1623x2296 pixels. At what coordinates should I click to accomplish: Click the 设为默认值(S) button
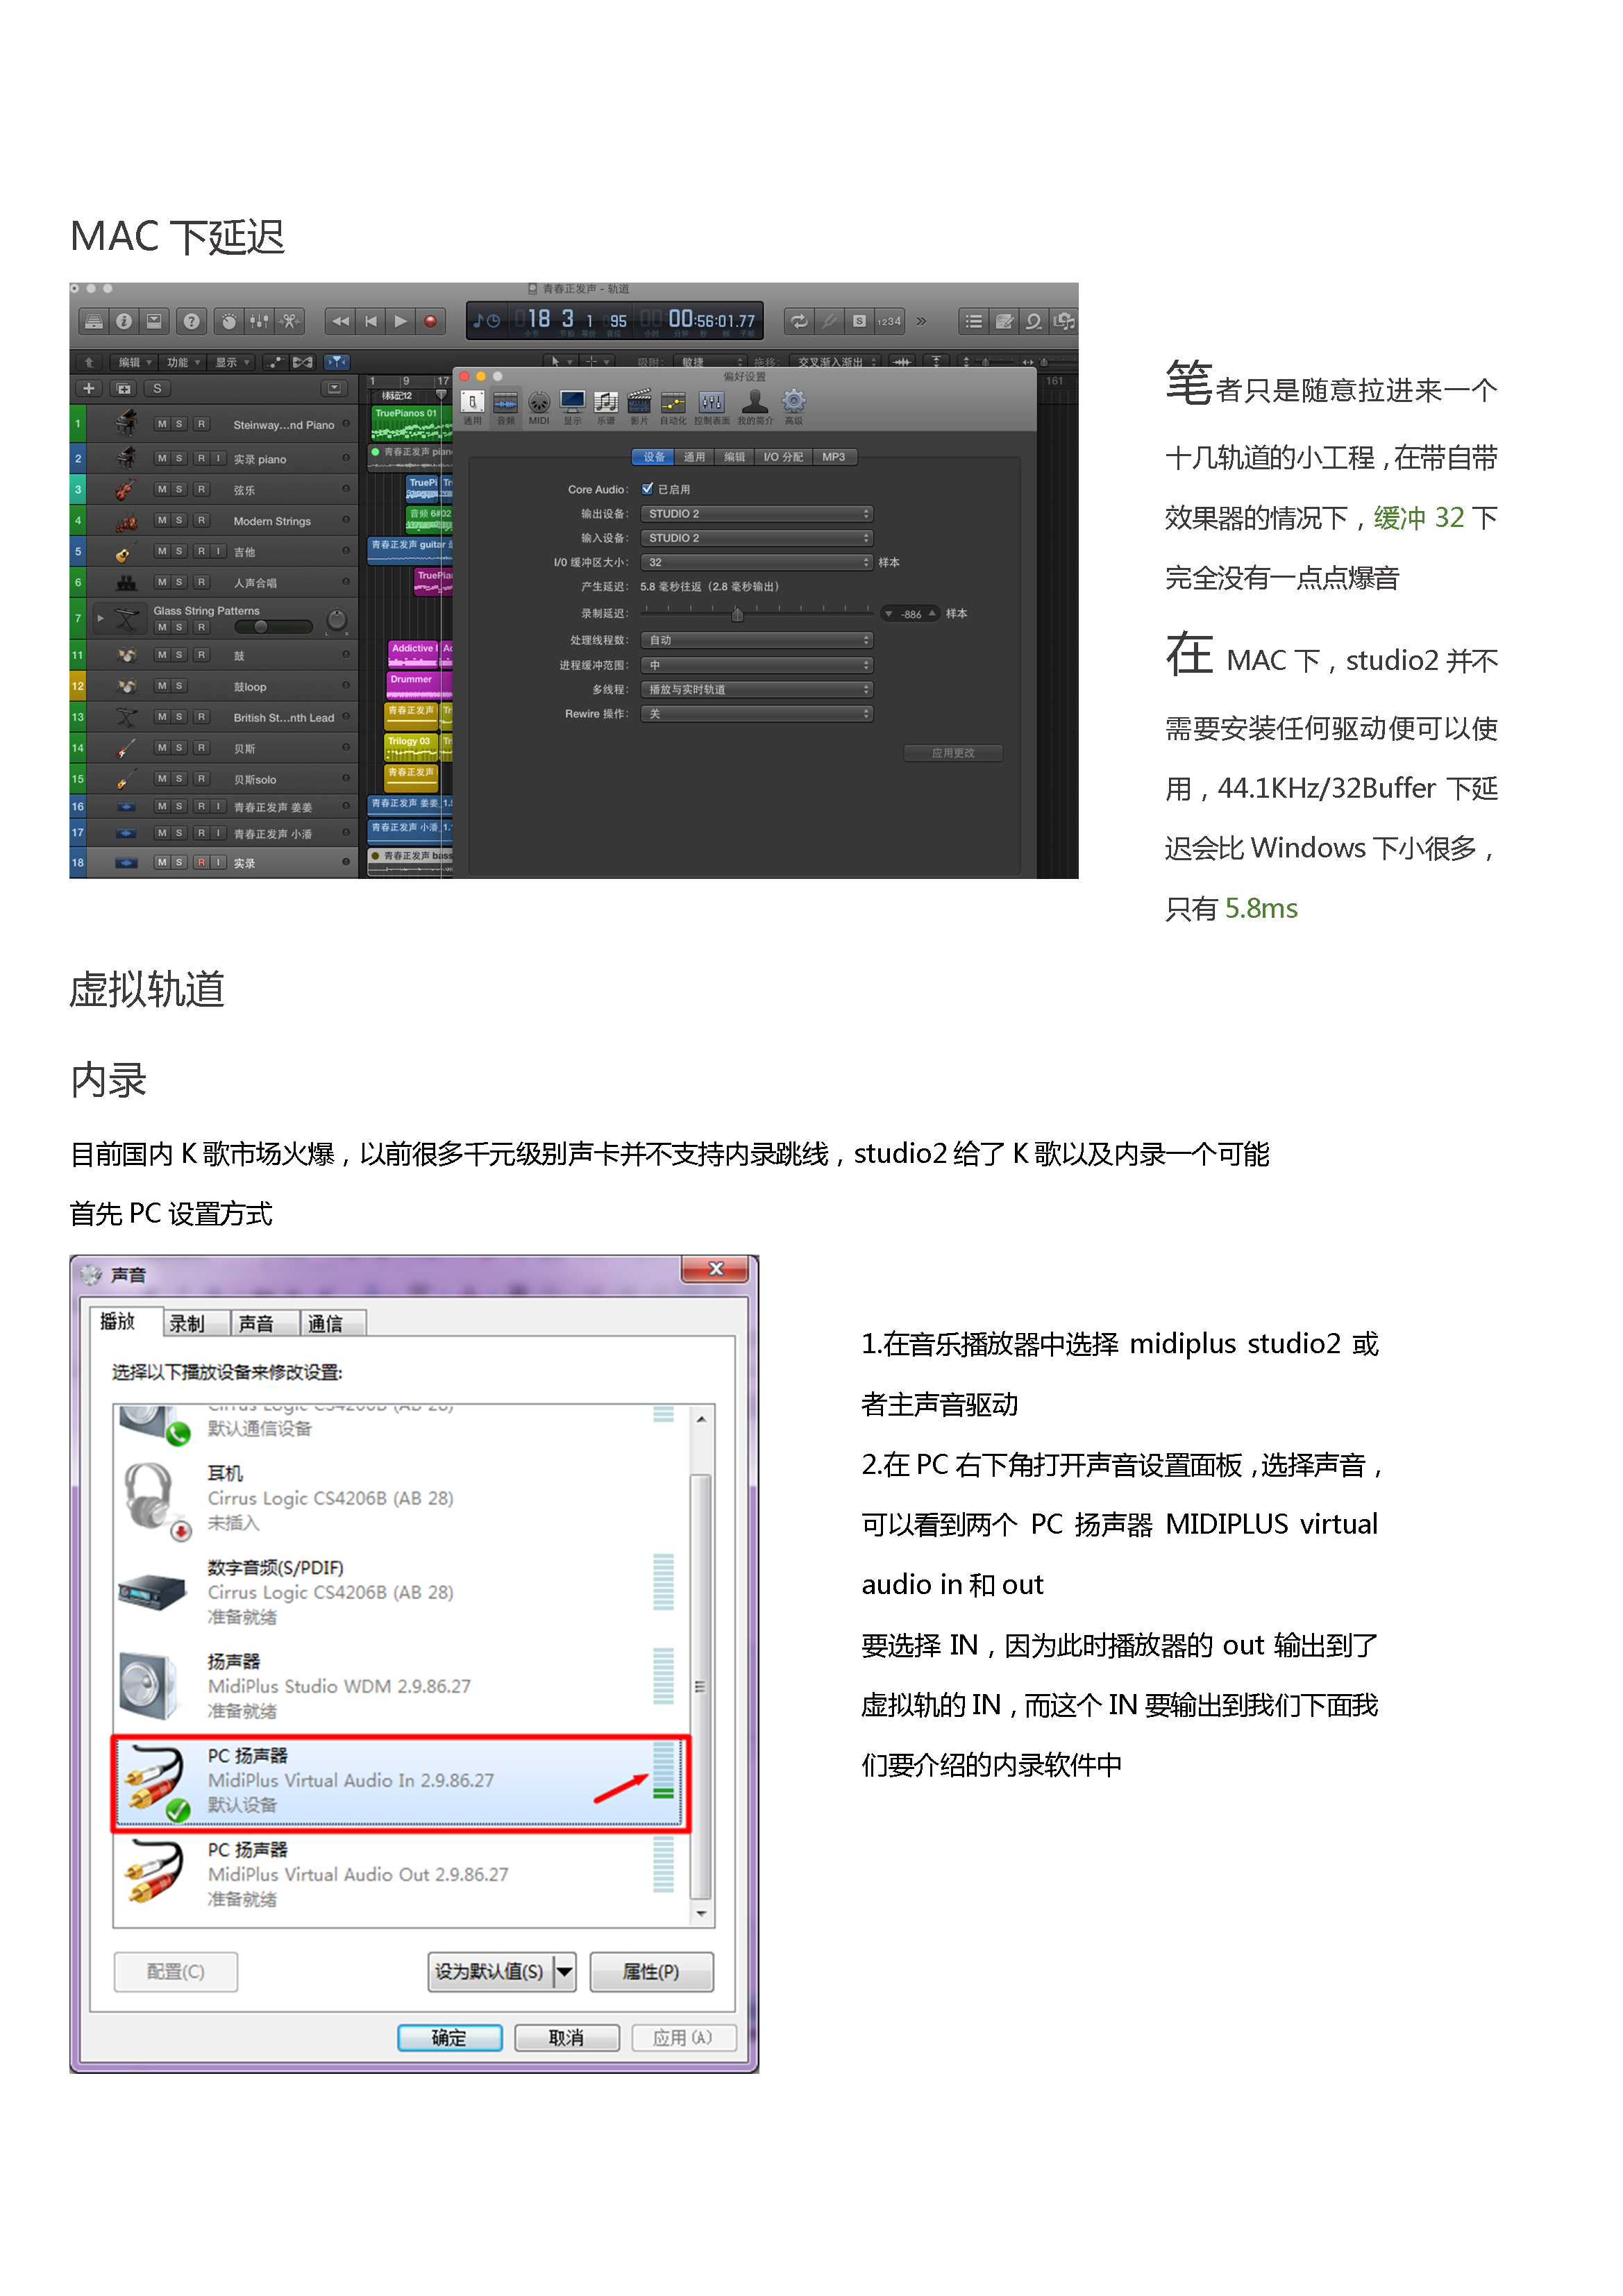490,1971
